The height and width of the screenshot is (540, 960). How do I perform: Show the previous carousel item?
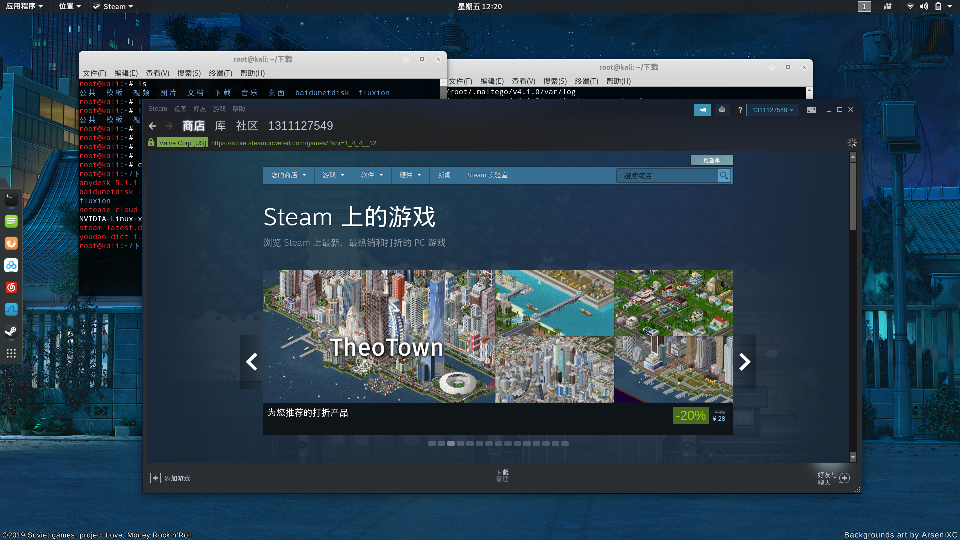tap(252, 362)
